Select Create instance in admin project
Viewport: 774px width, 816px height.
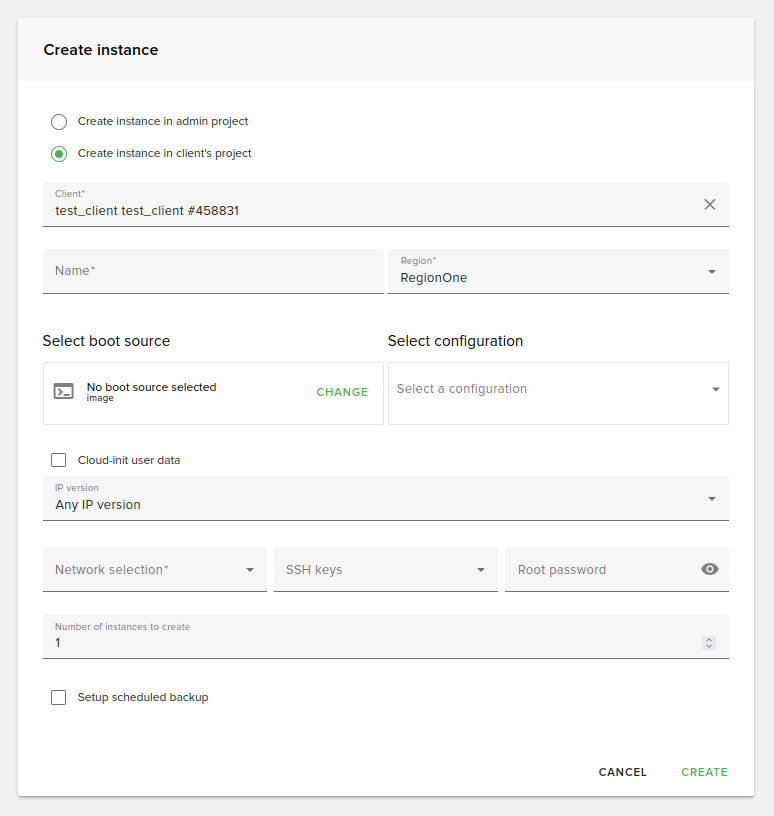pos(59,122)
